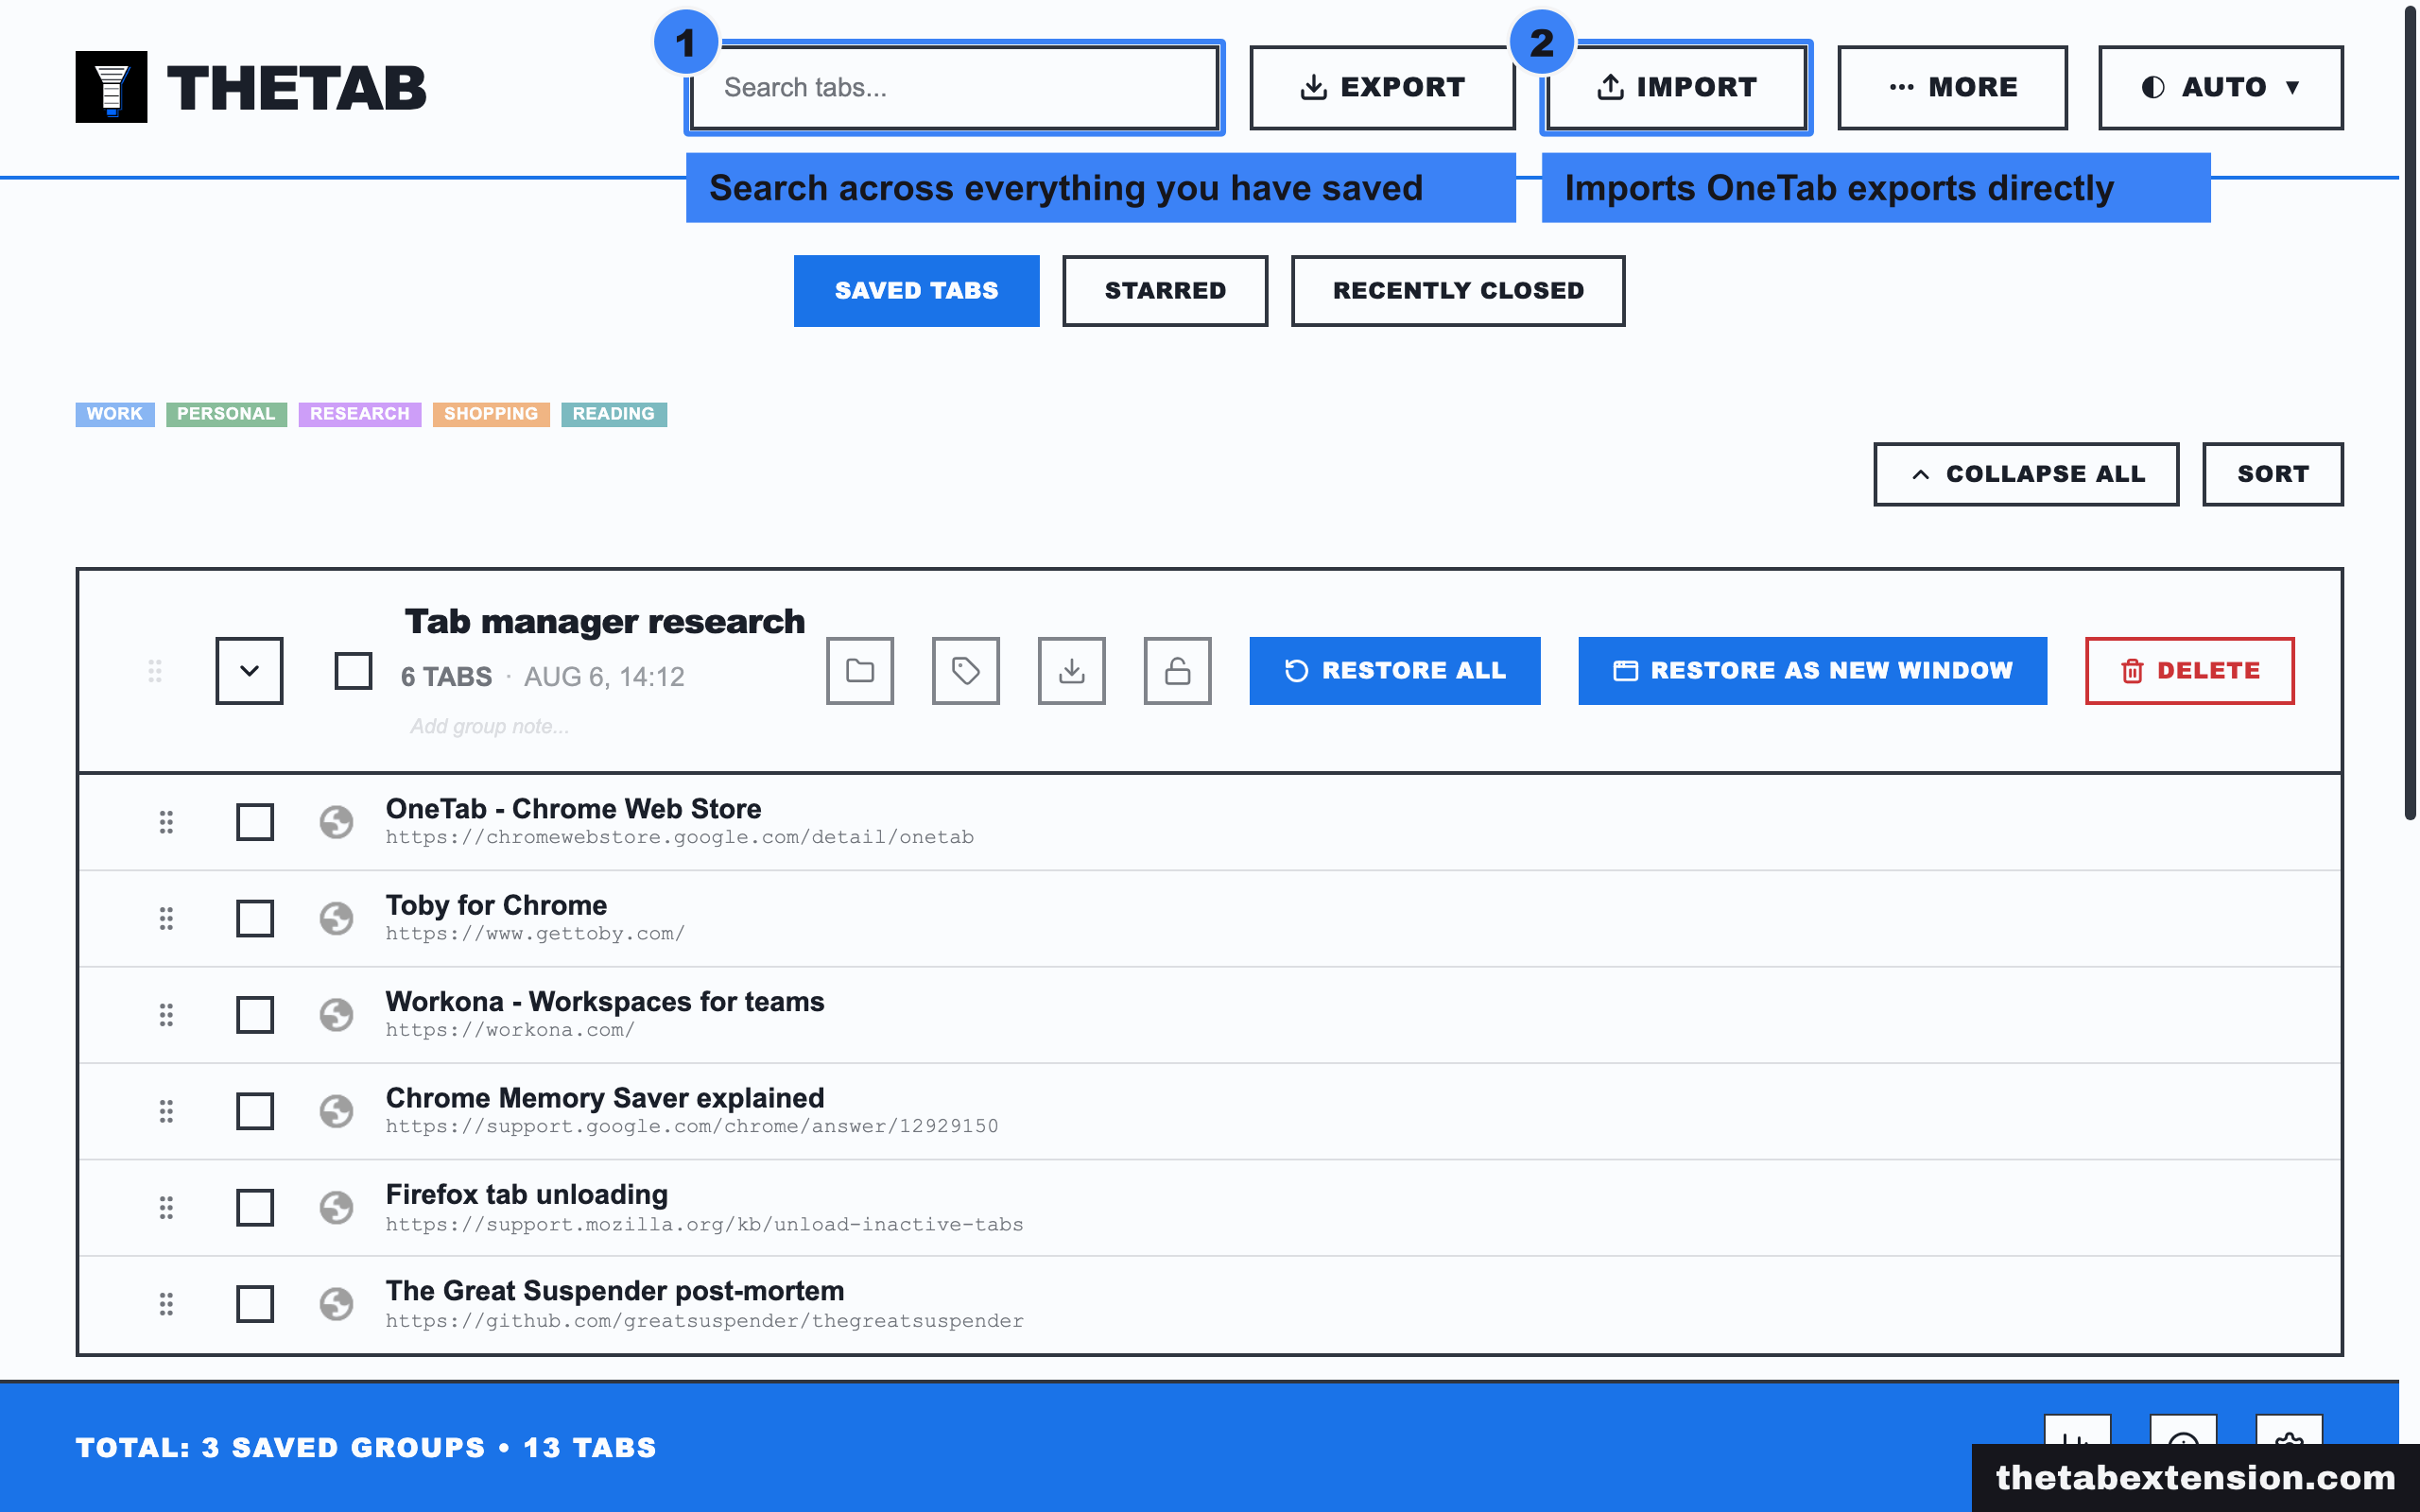Click the TheTab funnel logo
Viewport: 2420px width, 1512px height.
pyautogui.click(x=111, y=87)
